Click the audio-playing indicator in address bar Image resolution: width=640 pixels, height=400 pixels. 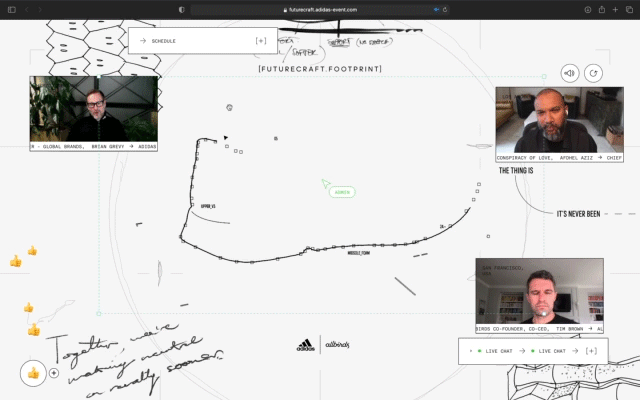coord(436,9)
